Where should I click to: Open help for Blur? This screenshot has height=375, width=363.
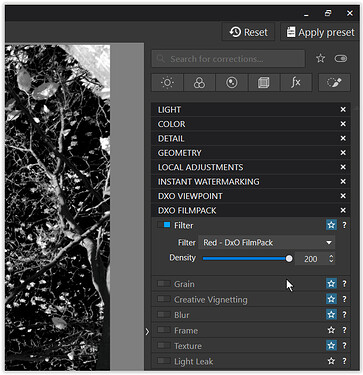tap(344, 315)
